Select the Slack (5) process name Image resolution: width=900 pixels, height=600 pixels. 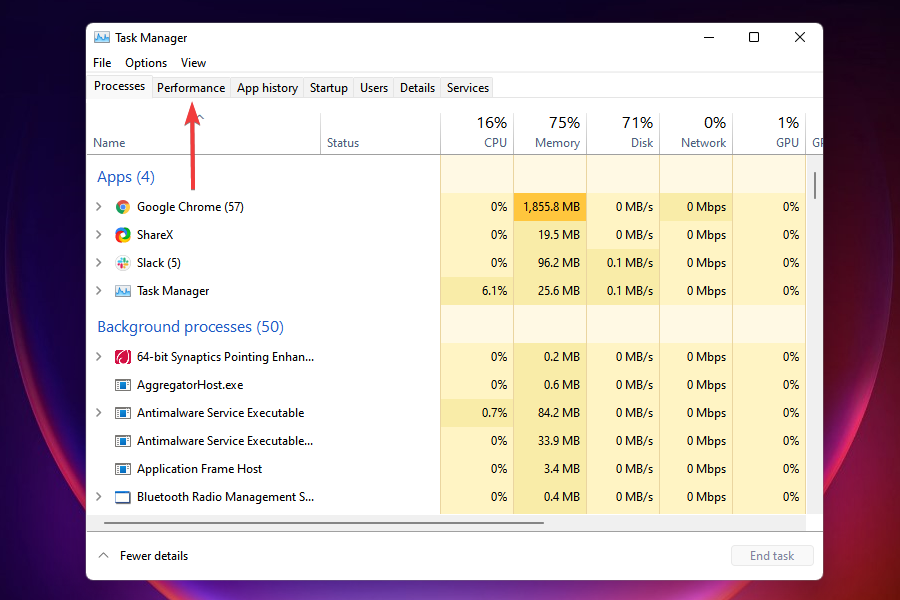click(158, 263)
